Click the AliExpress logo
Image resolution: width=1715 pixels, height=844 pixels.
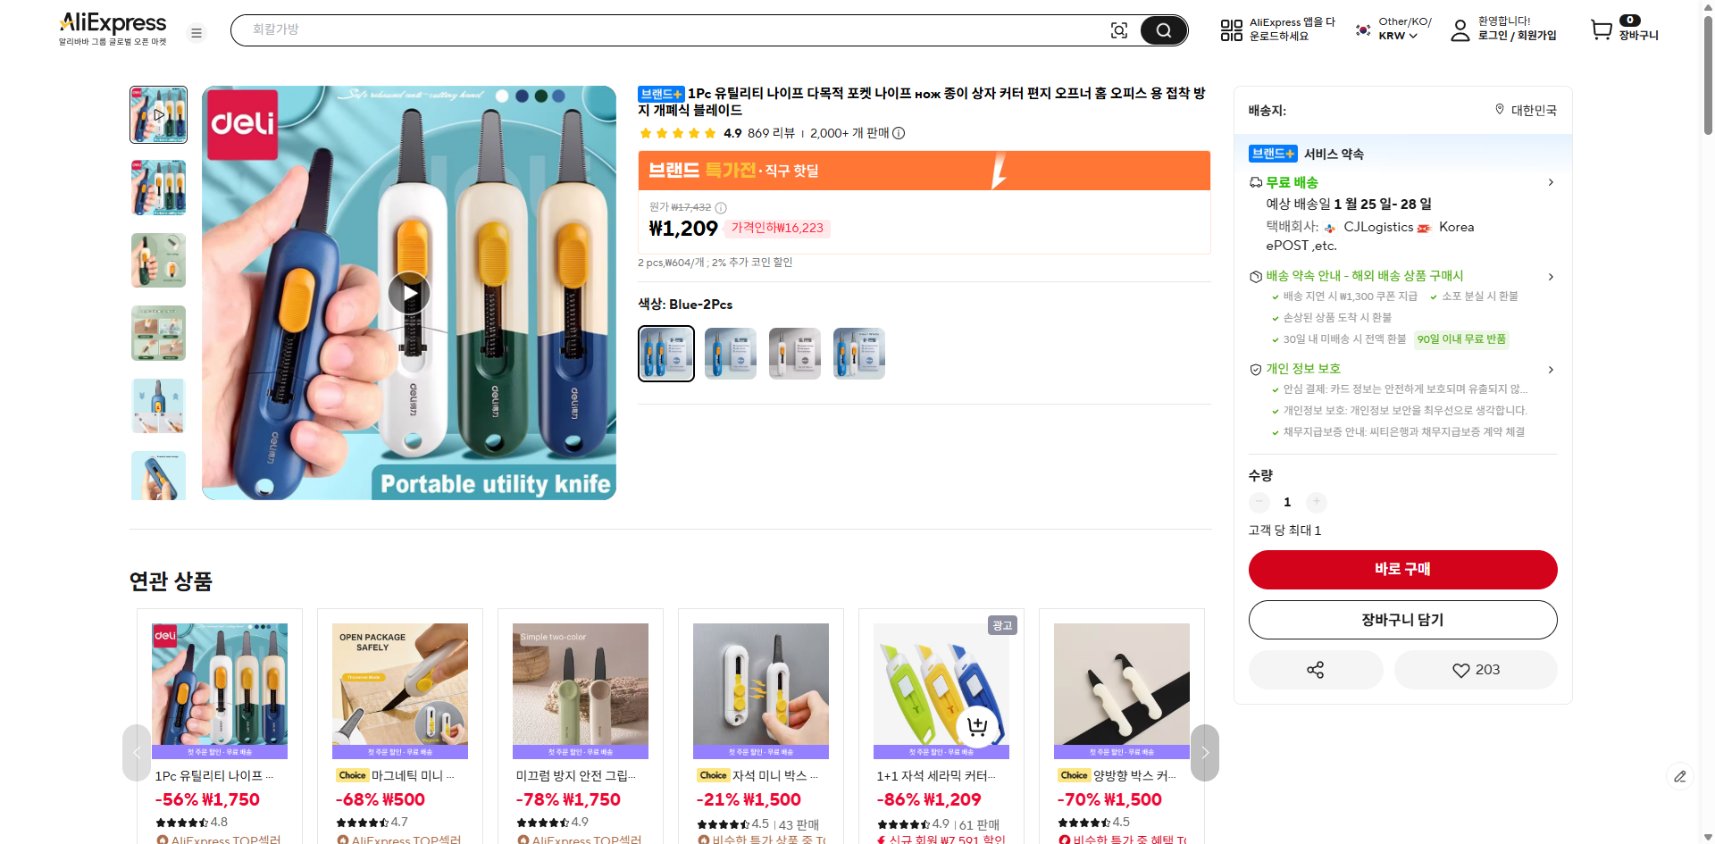(x=110, y=22)
